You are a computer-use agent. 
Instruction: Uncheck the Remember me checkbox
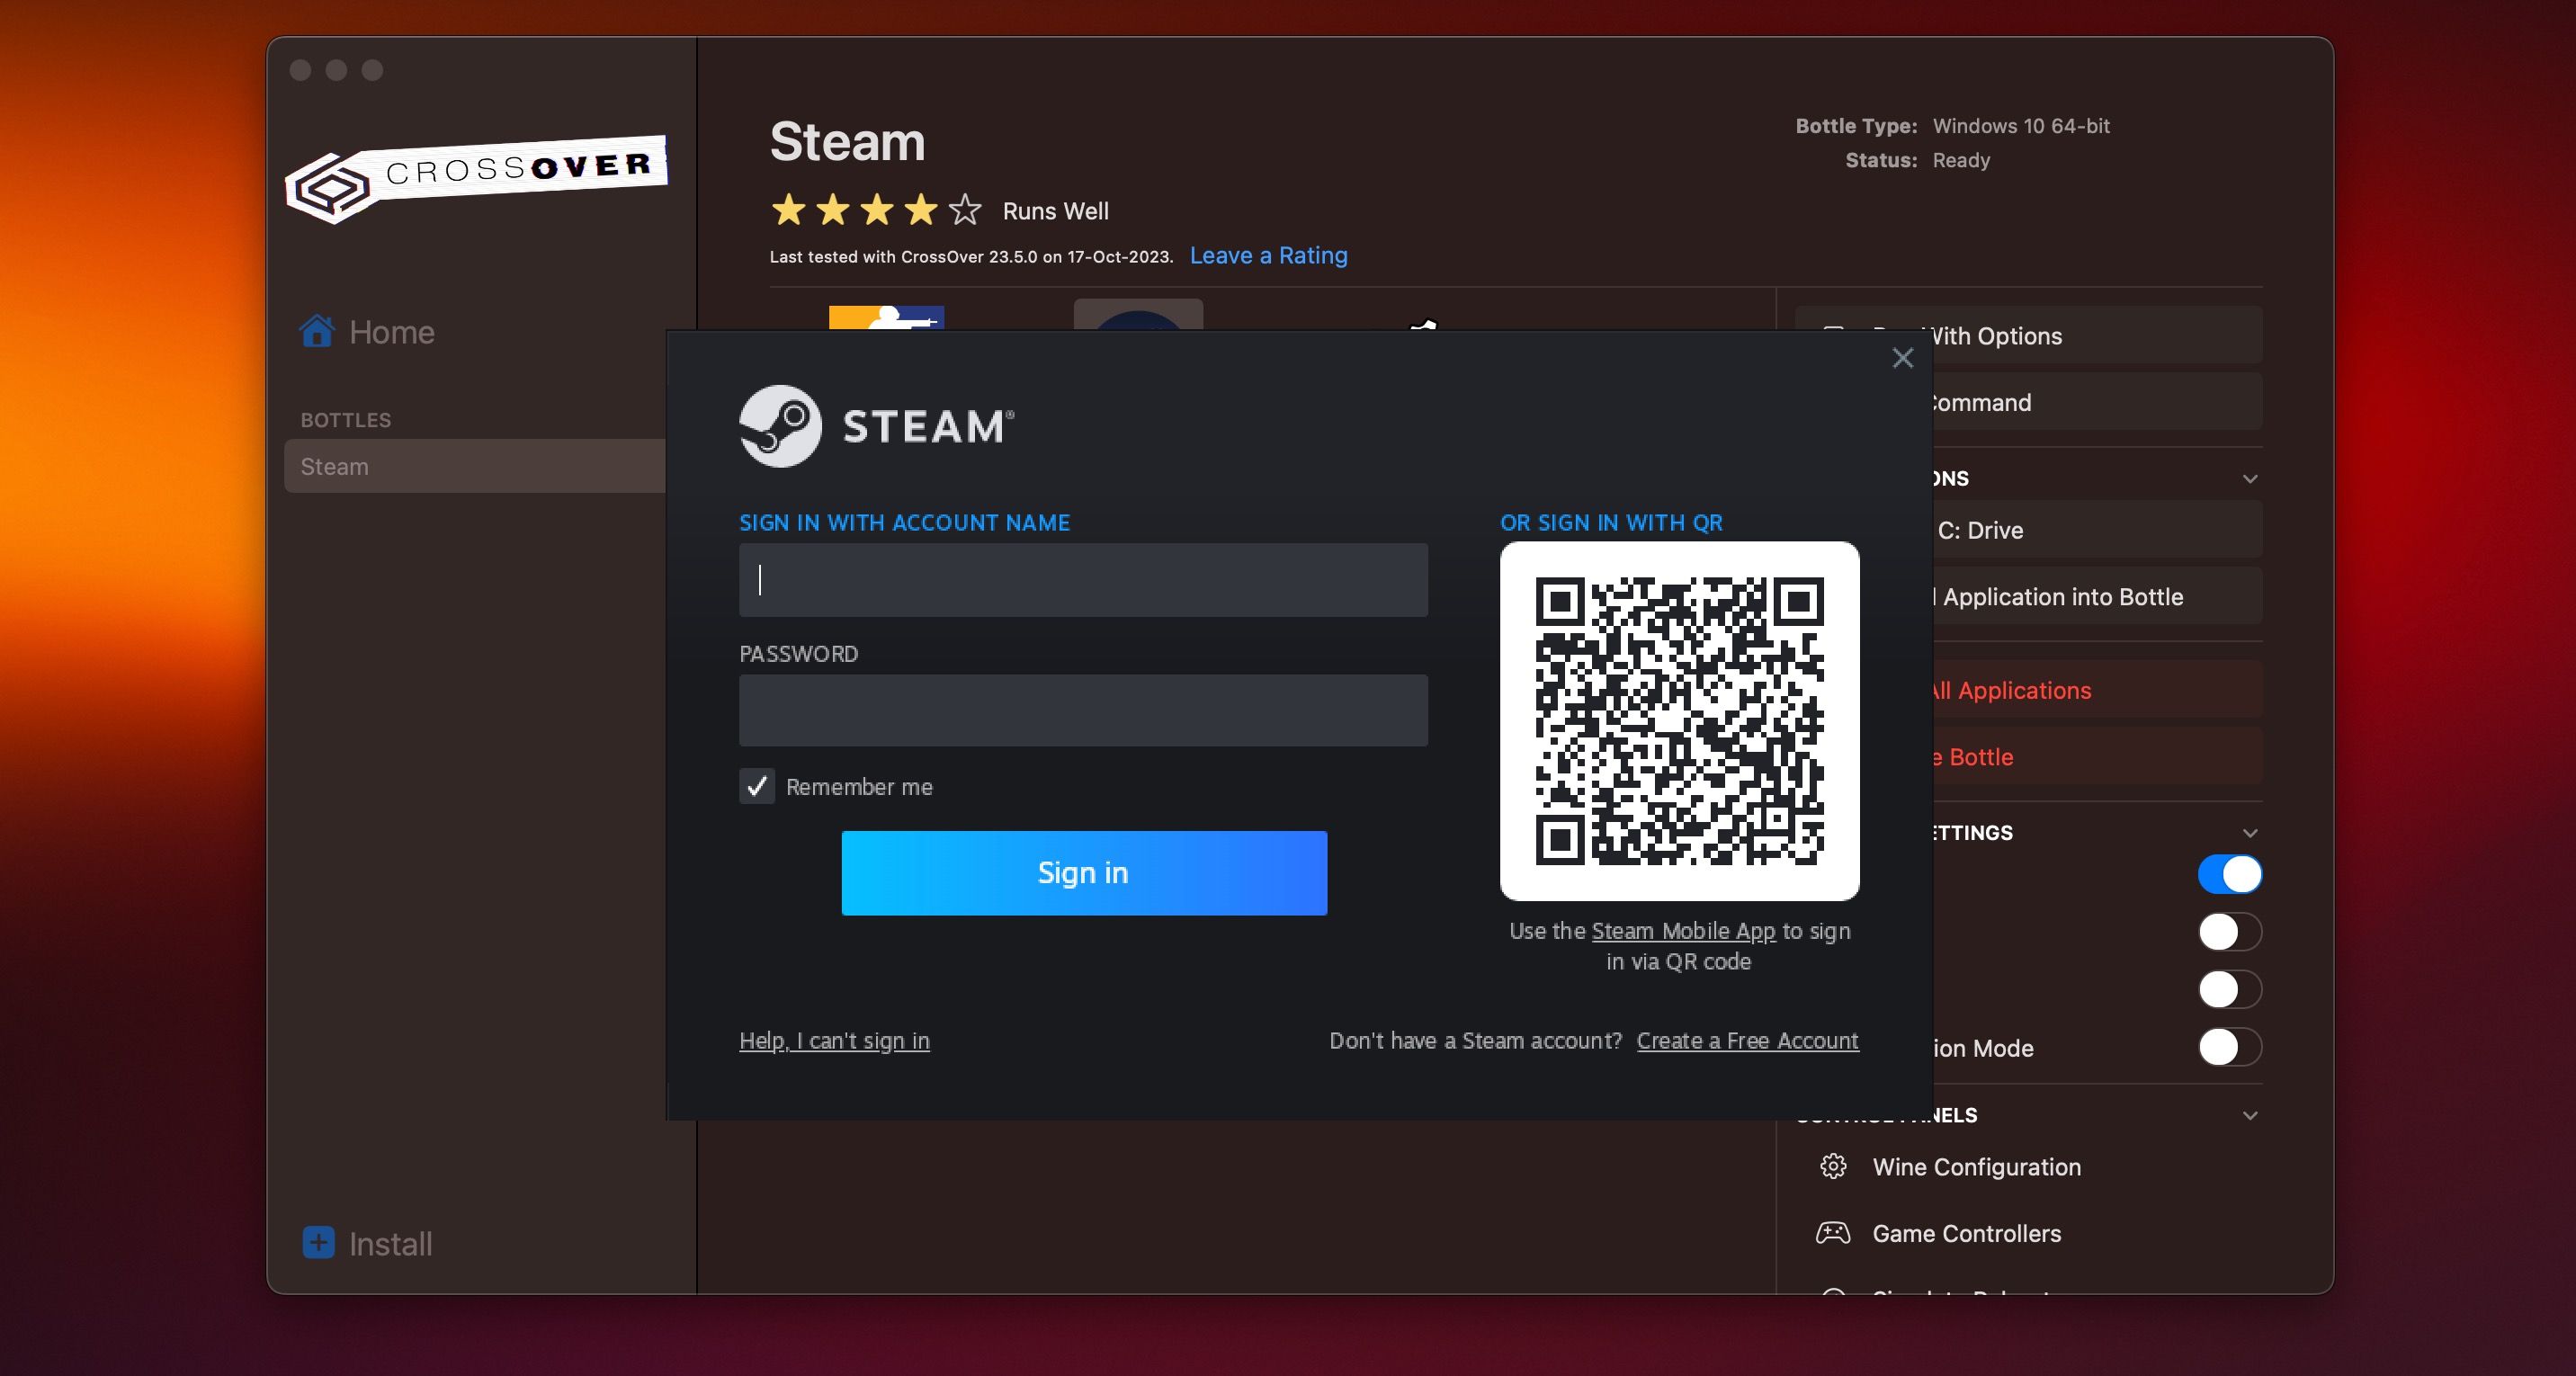click(x=756, y=787)
